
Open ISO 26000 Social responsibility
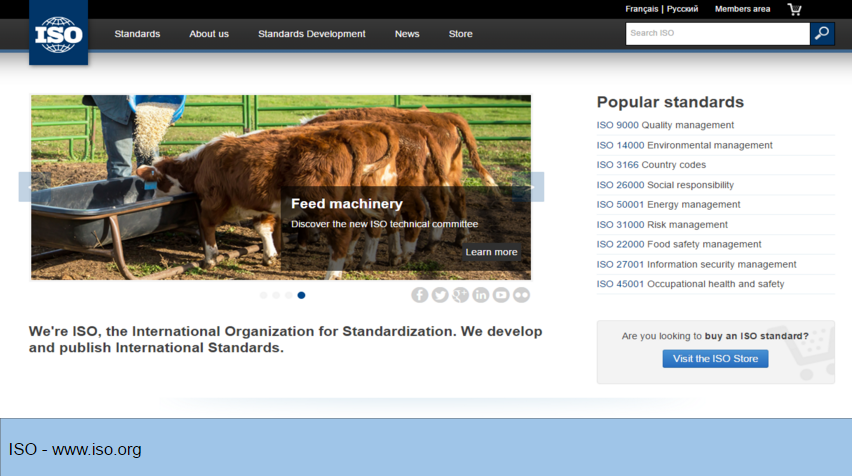[x=665, y=185]
